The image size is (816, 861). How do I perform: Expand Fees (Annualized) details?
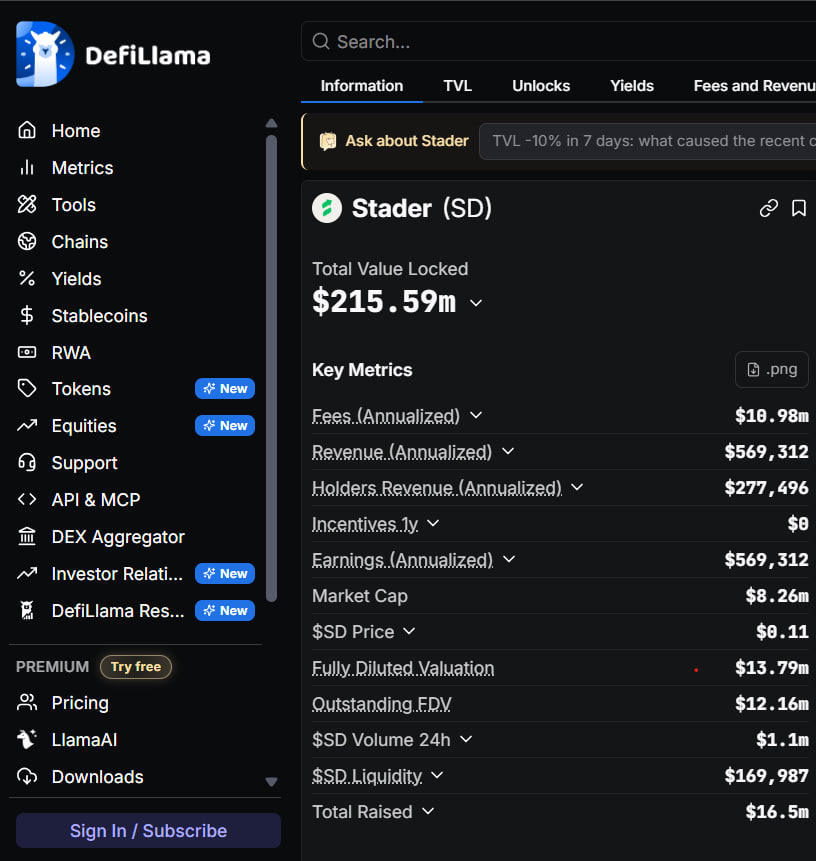[x=476, y=415]
